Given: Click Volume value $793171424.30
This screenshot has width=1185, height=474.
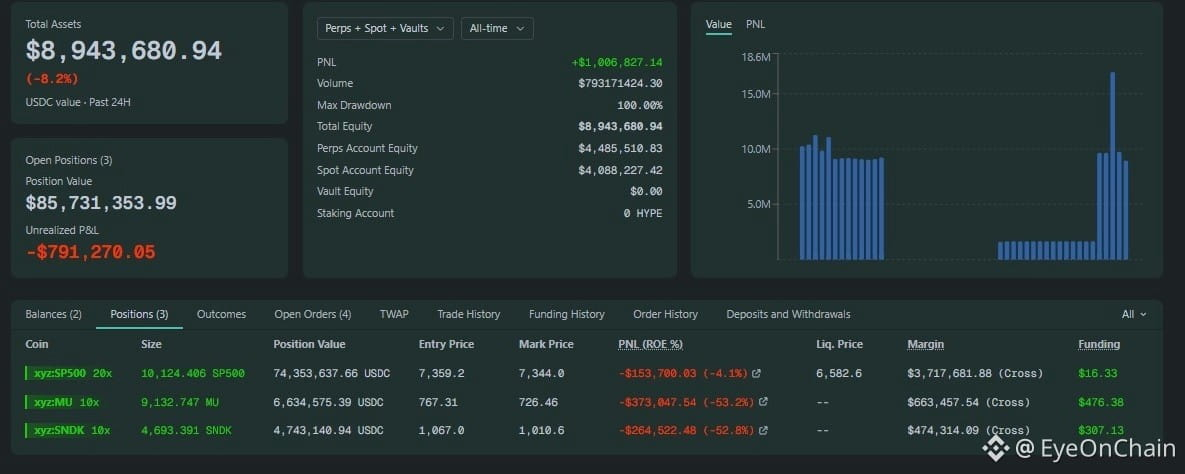Looking at the screenshot, I should tap(620, 83).
